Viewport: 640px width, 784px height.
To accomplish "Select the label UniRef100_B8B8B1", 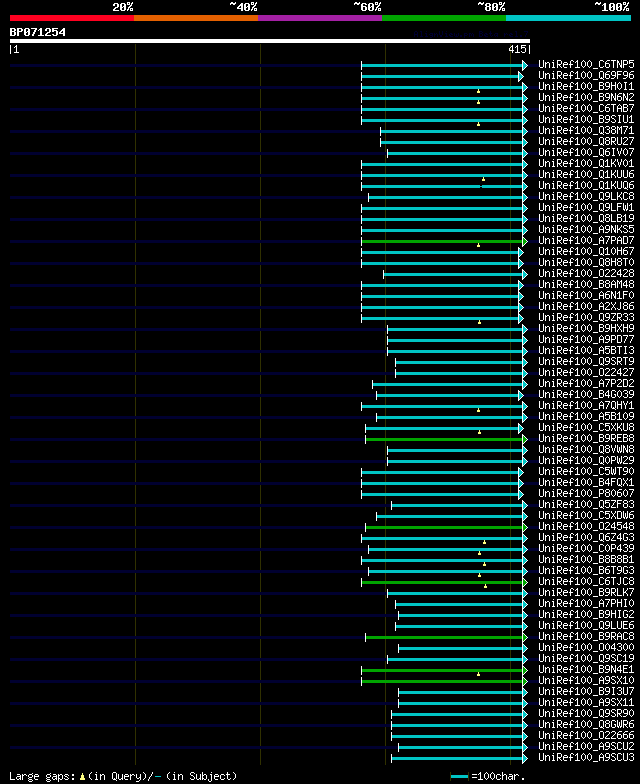I will click(x=586, y=560).
